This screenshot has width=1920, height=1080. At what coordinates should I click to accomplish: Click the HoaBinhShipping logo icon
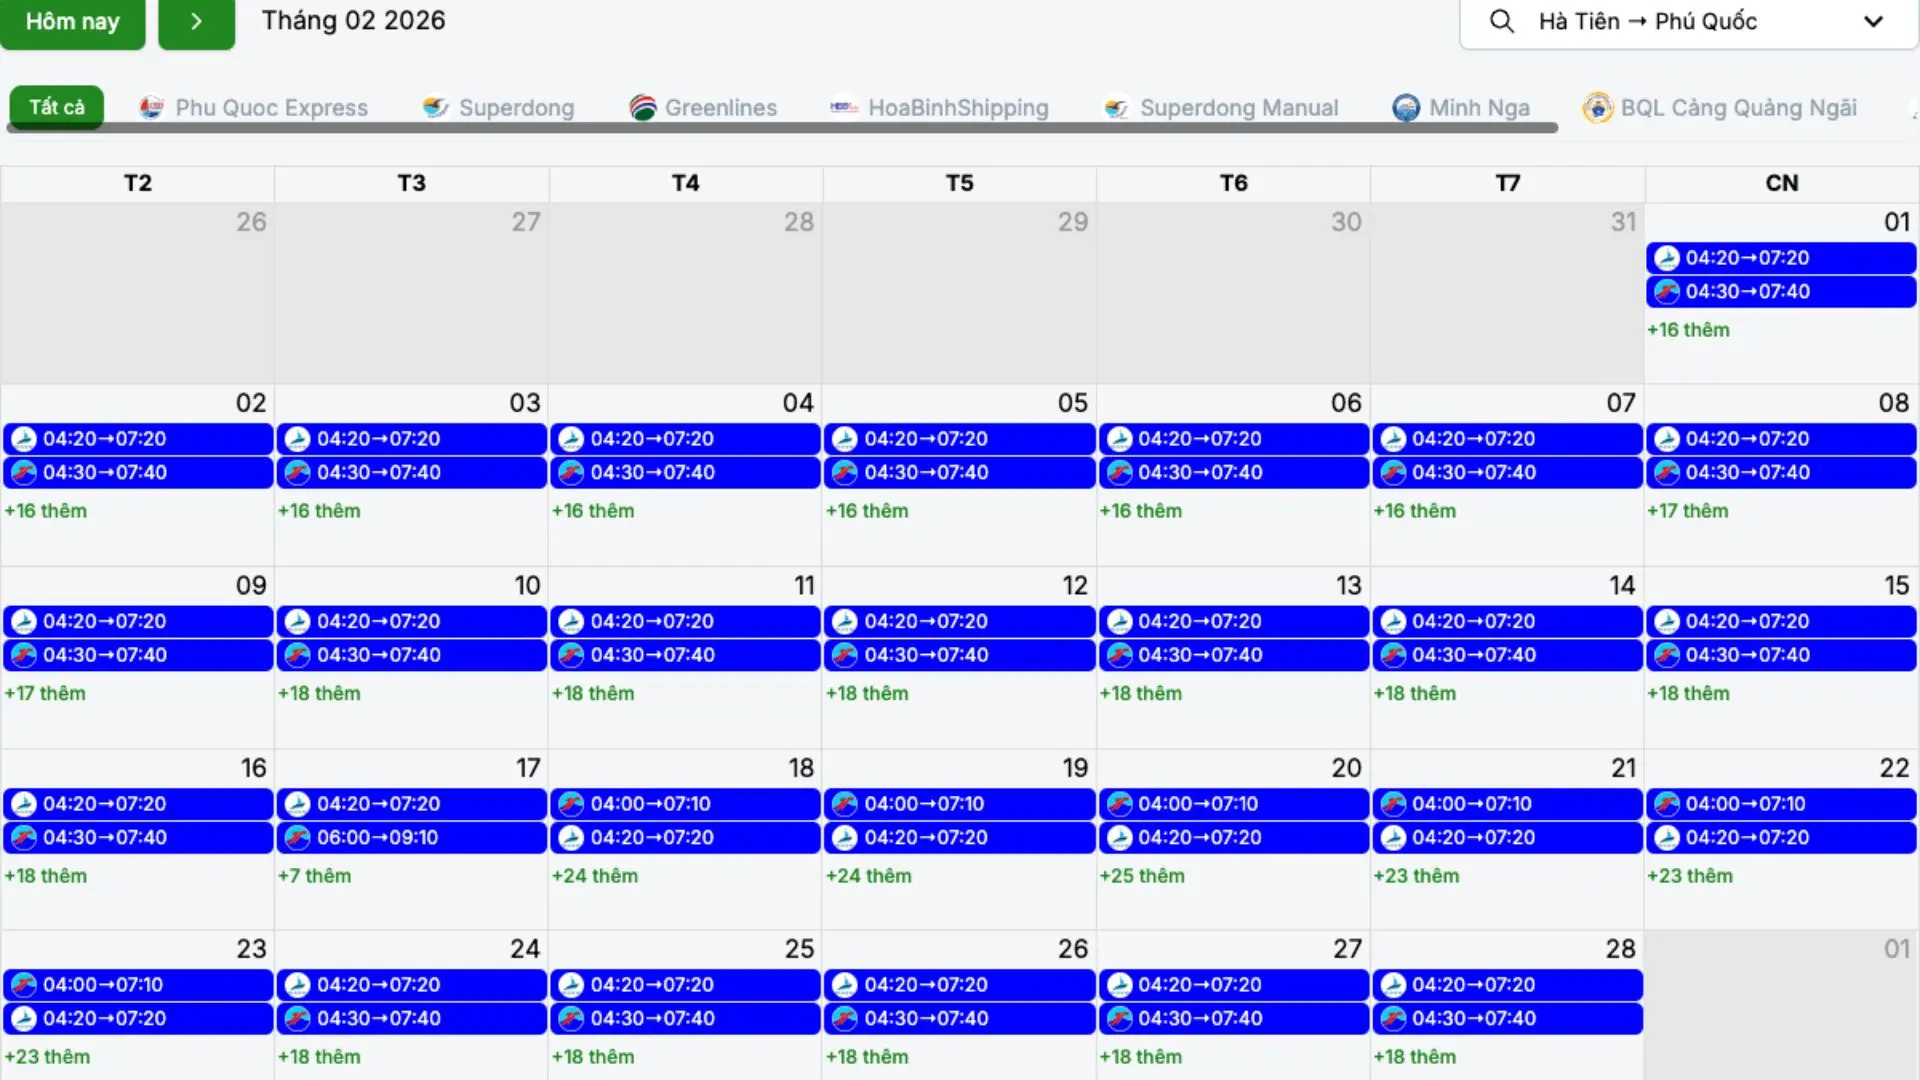pos(844,107)
